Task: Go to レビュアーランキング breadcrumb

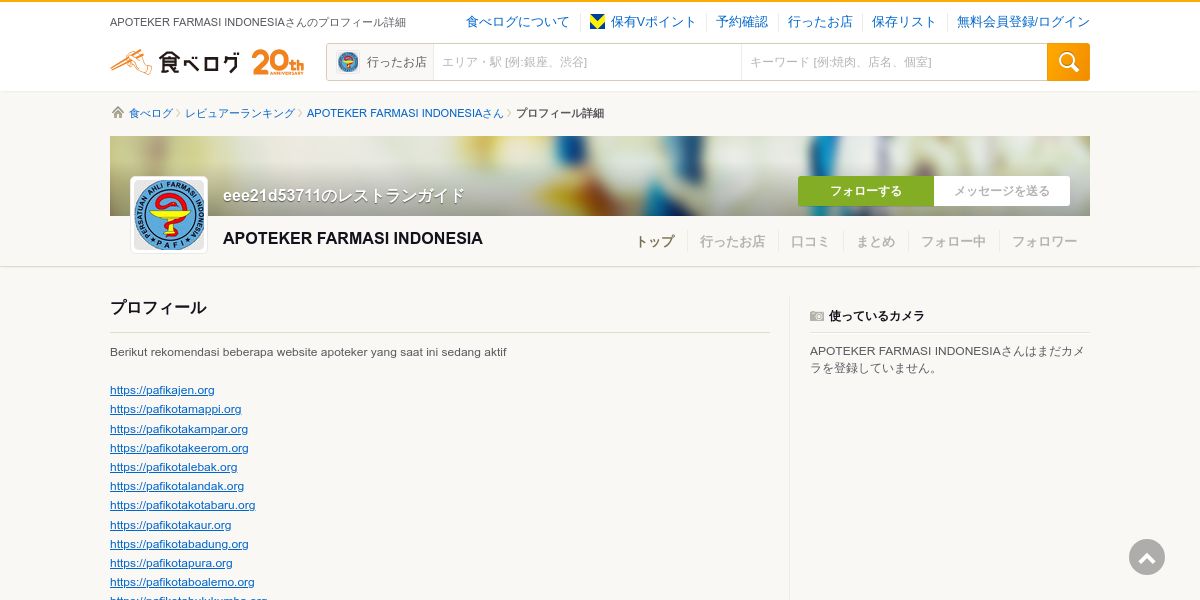Action: pos(240,113)
